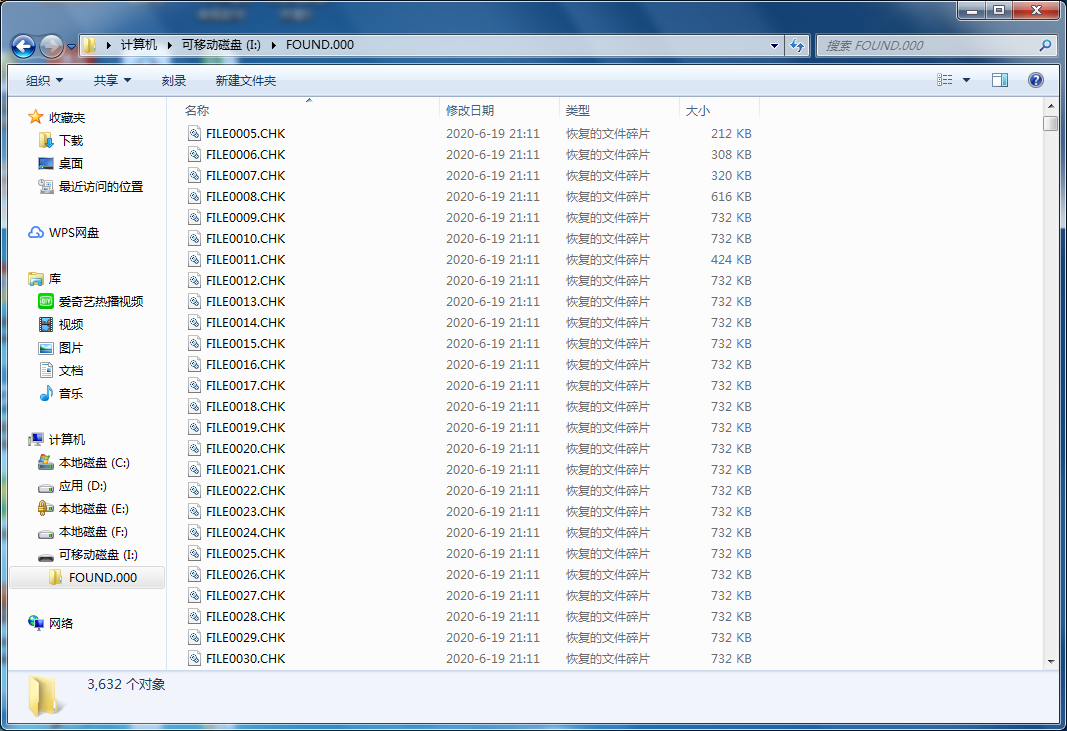Click the search magnifier icon
Viewport: 1067px width, 731px height.
pos(1045,46)
